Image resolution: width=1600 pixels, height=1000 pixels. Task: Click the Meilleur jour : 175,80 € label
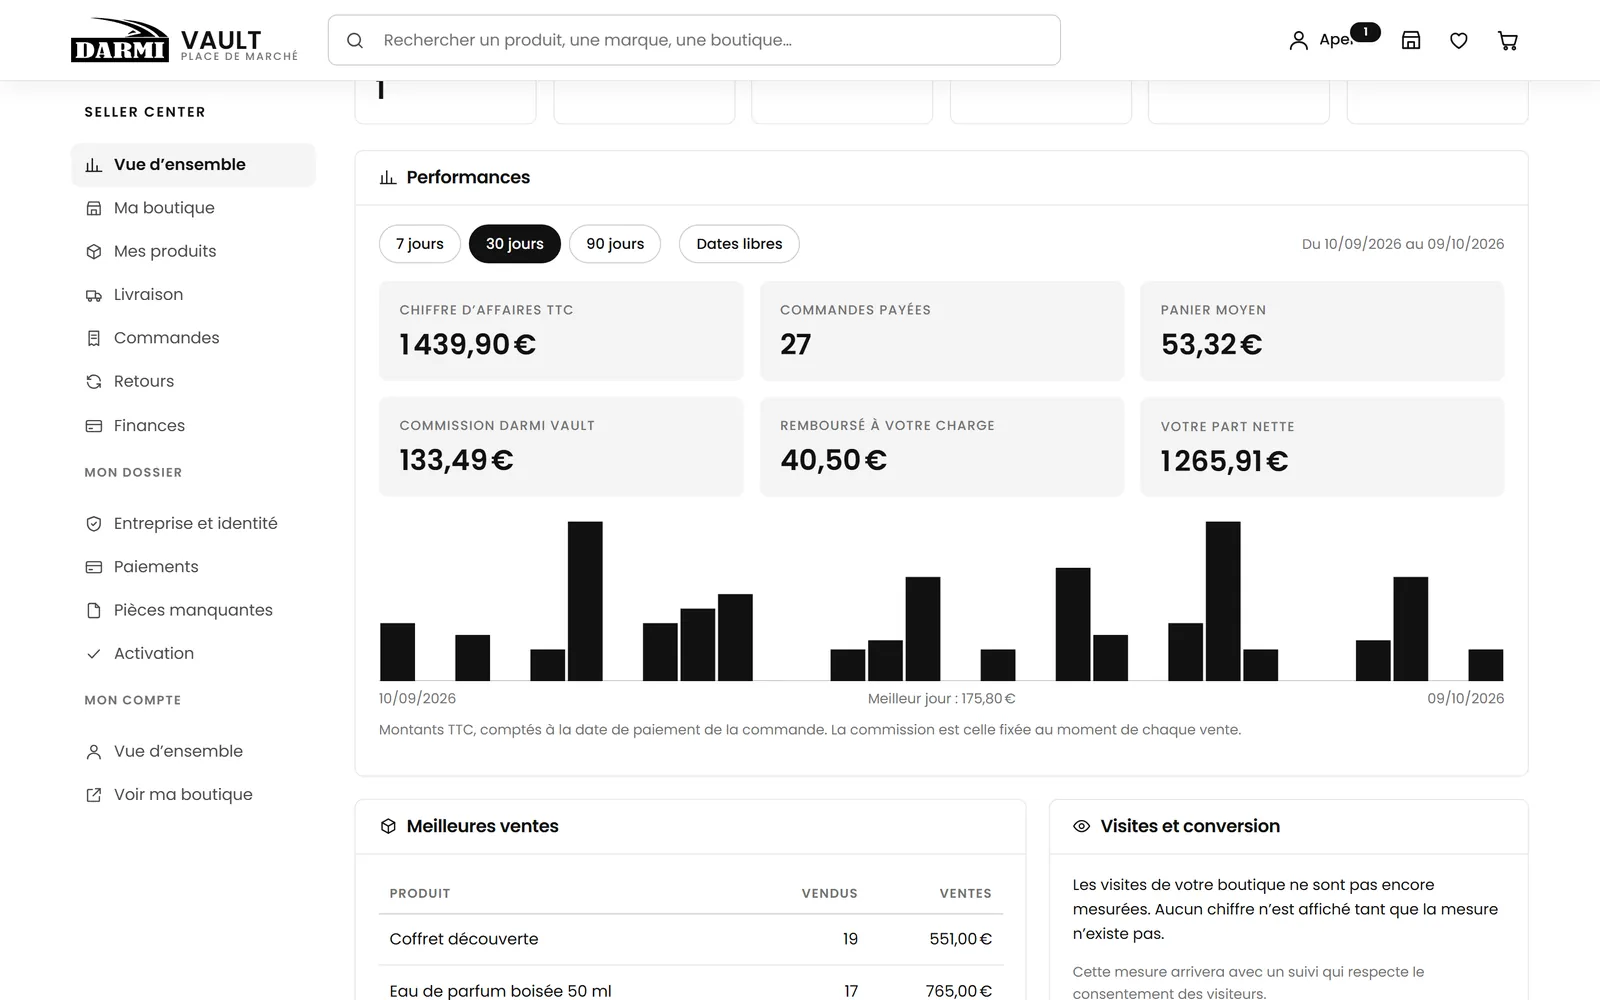(941, 699)
